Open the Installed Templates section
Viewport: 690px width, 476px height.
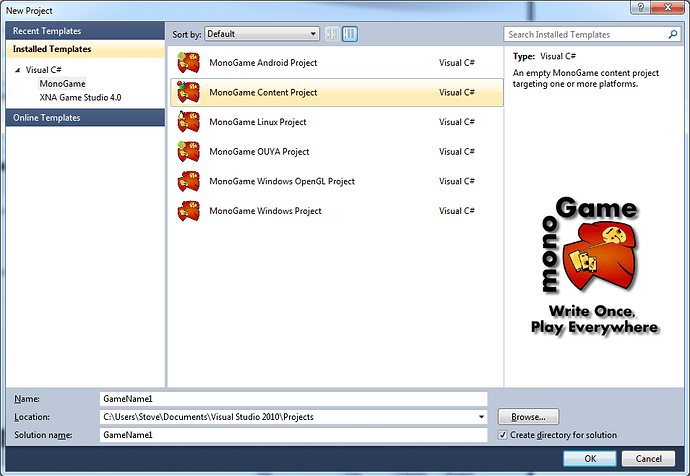click(85, 49)
